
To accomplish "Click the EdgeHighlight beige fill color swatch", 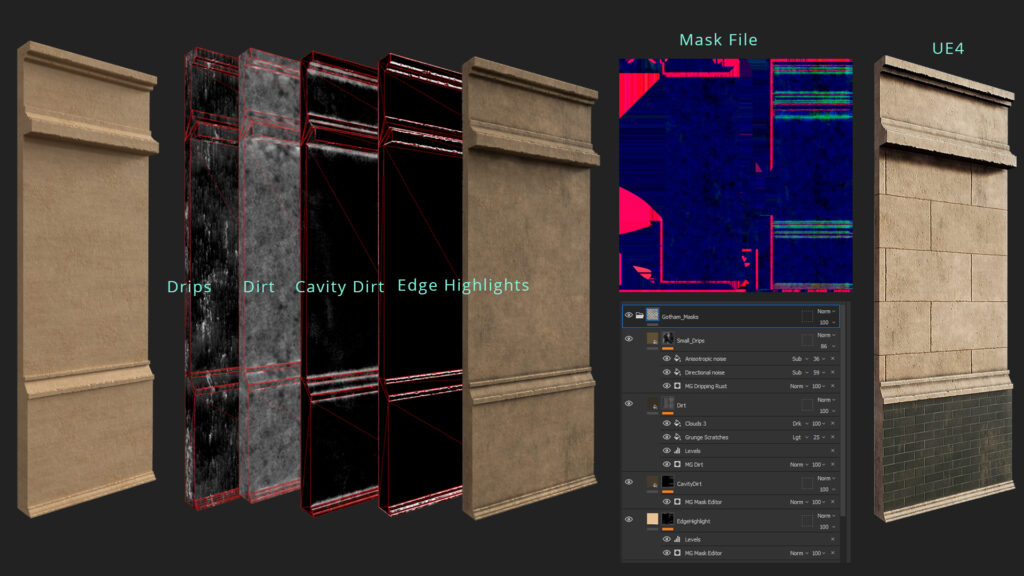I will click(653, 520).
